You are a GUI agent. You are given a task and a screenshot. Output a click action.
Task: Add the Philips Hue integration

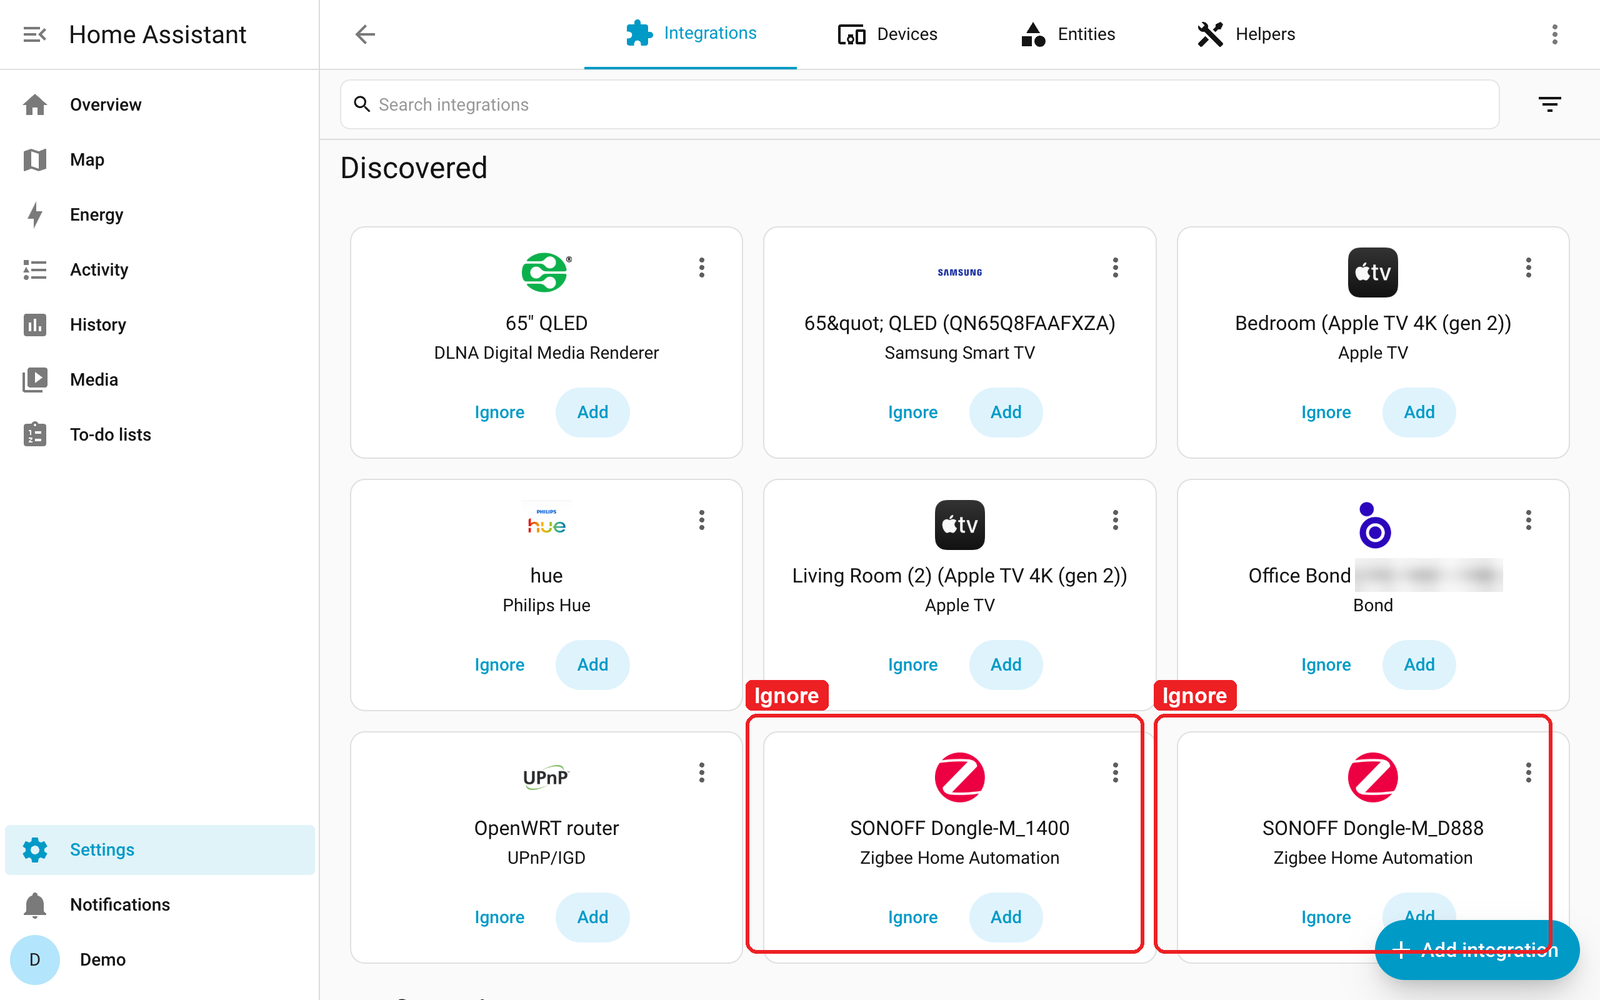[x=592, y=665]
